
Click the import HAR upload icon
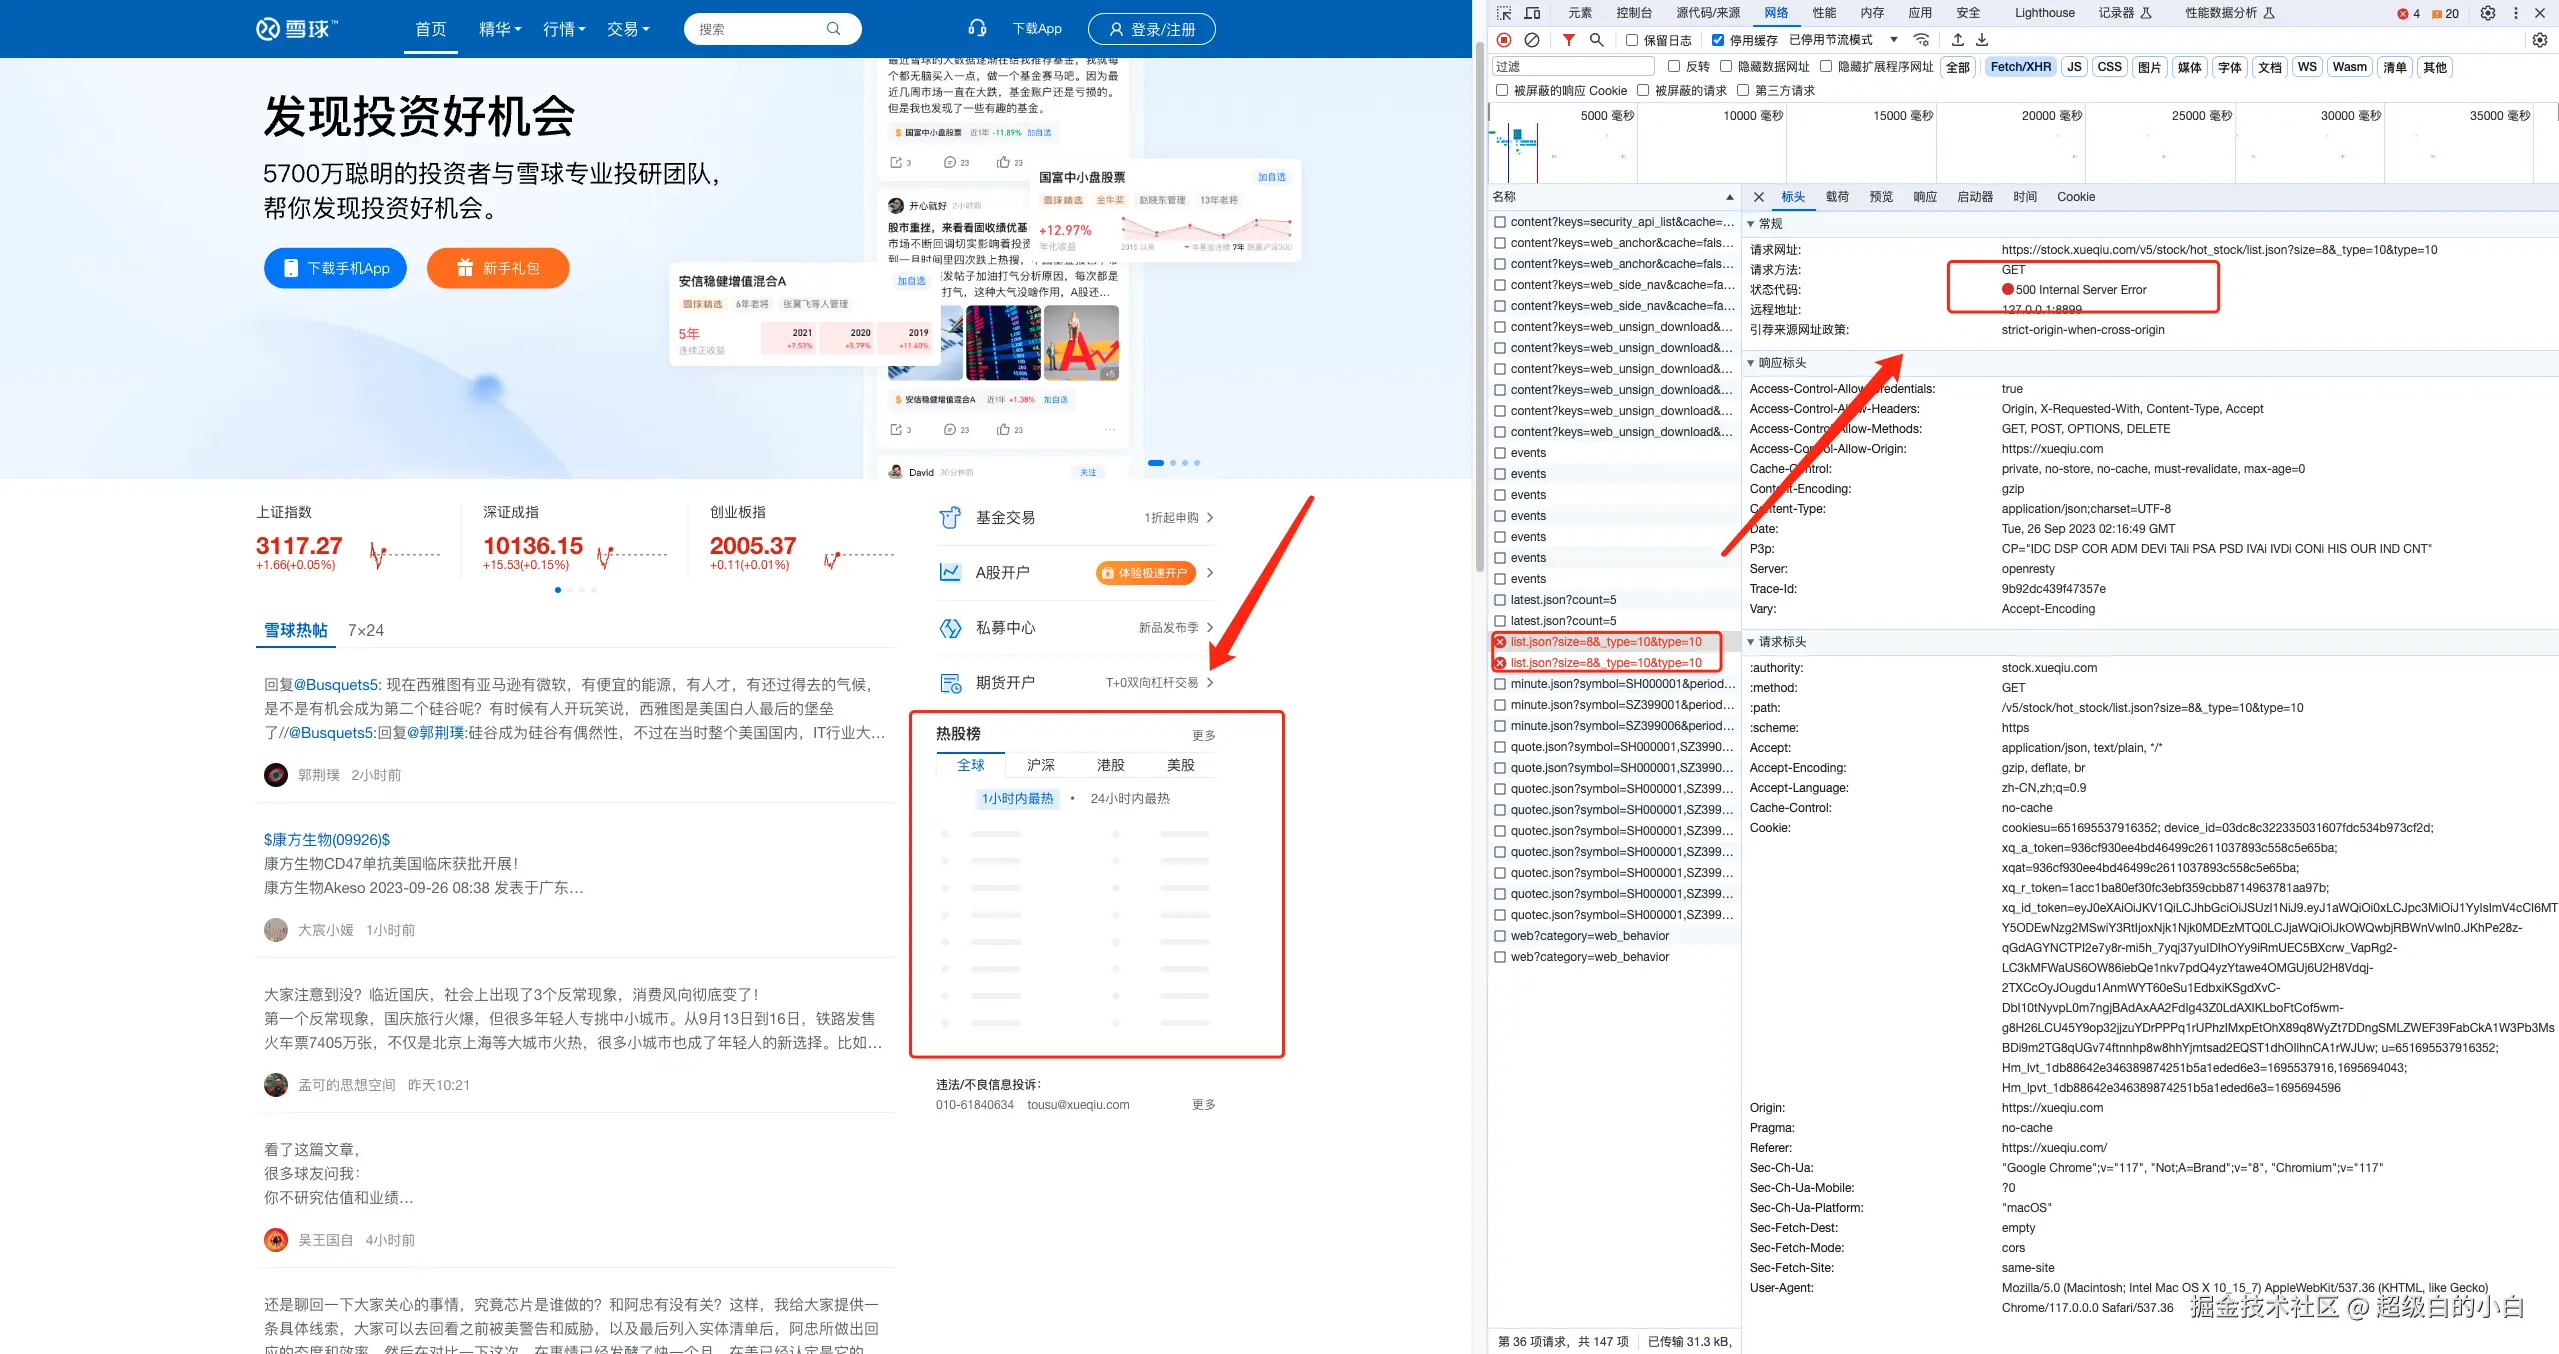click(1957, 40)
